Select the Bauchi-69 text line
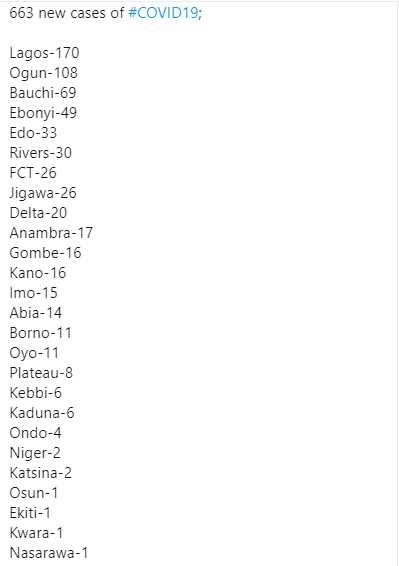Screen dimensions: 399x566 pos(43,93)
